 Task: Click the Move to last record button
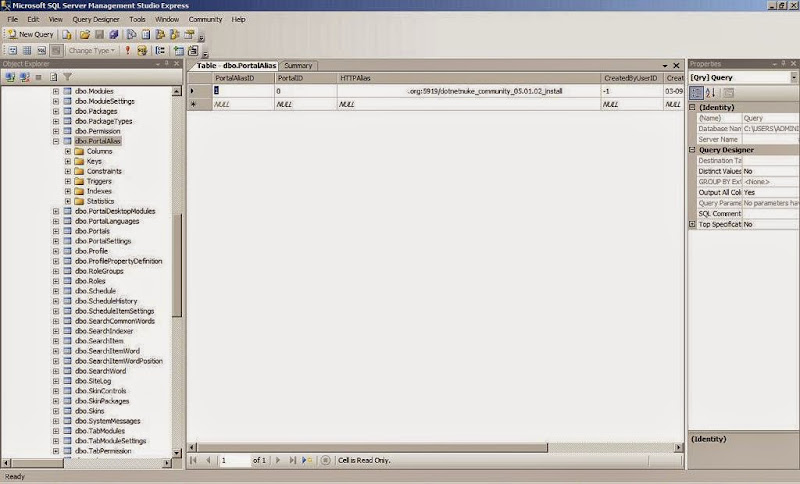(x=292, y=460)
